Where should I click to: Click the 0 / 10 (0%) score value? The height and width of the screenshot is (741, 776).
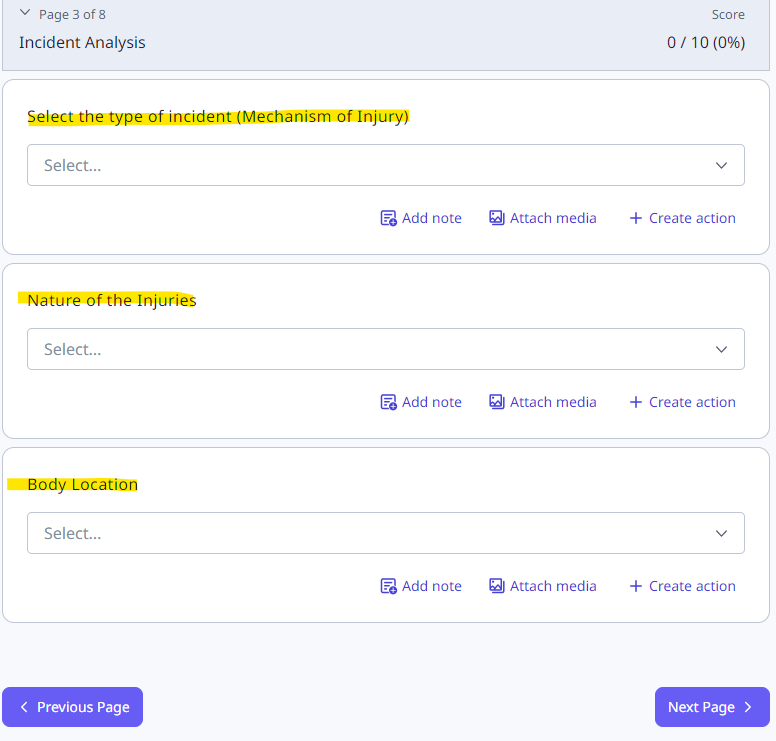click(705, 43)
